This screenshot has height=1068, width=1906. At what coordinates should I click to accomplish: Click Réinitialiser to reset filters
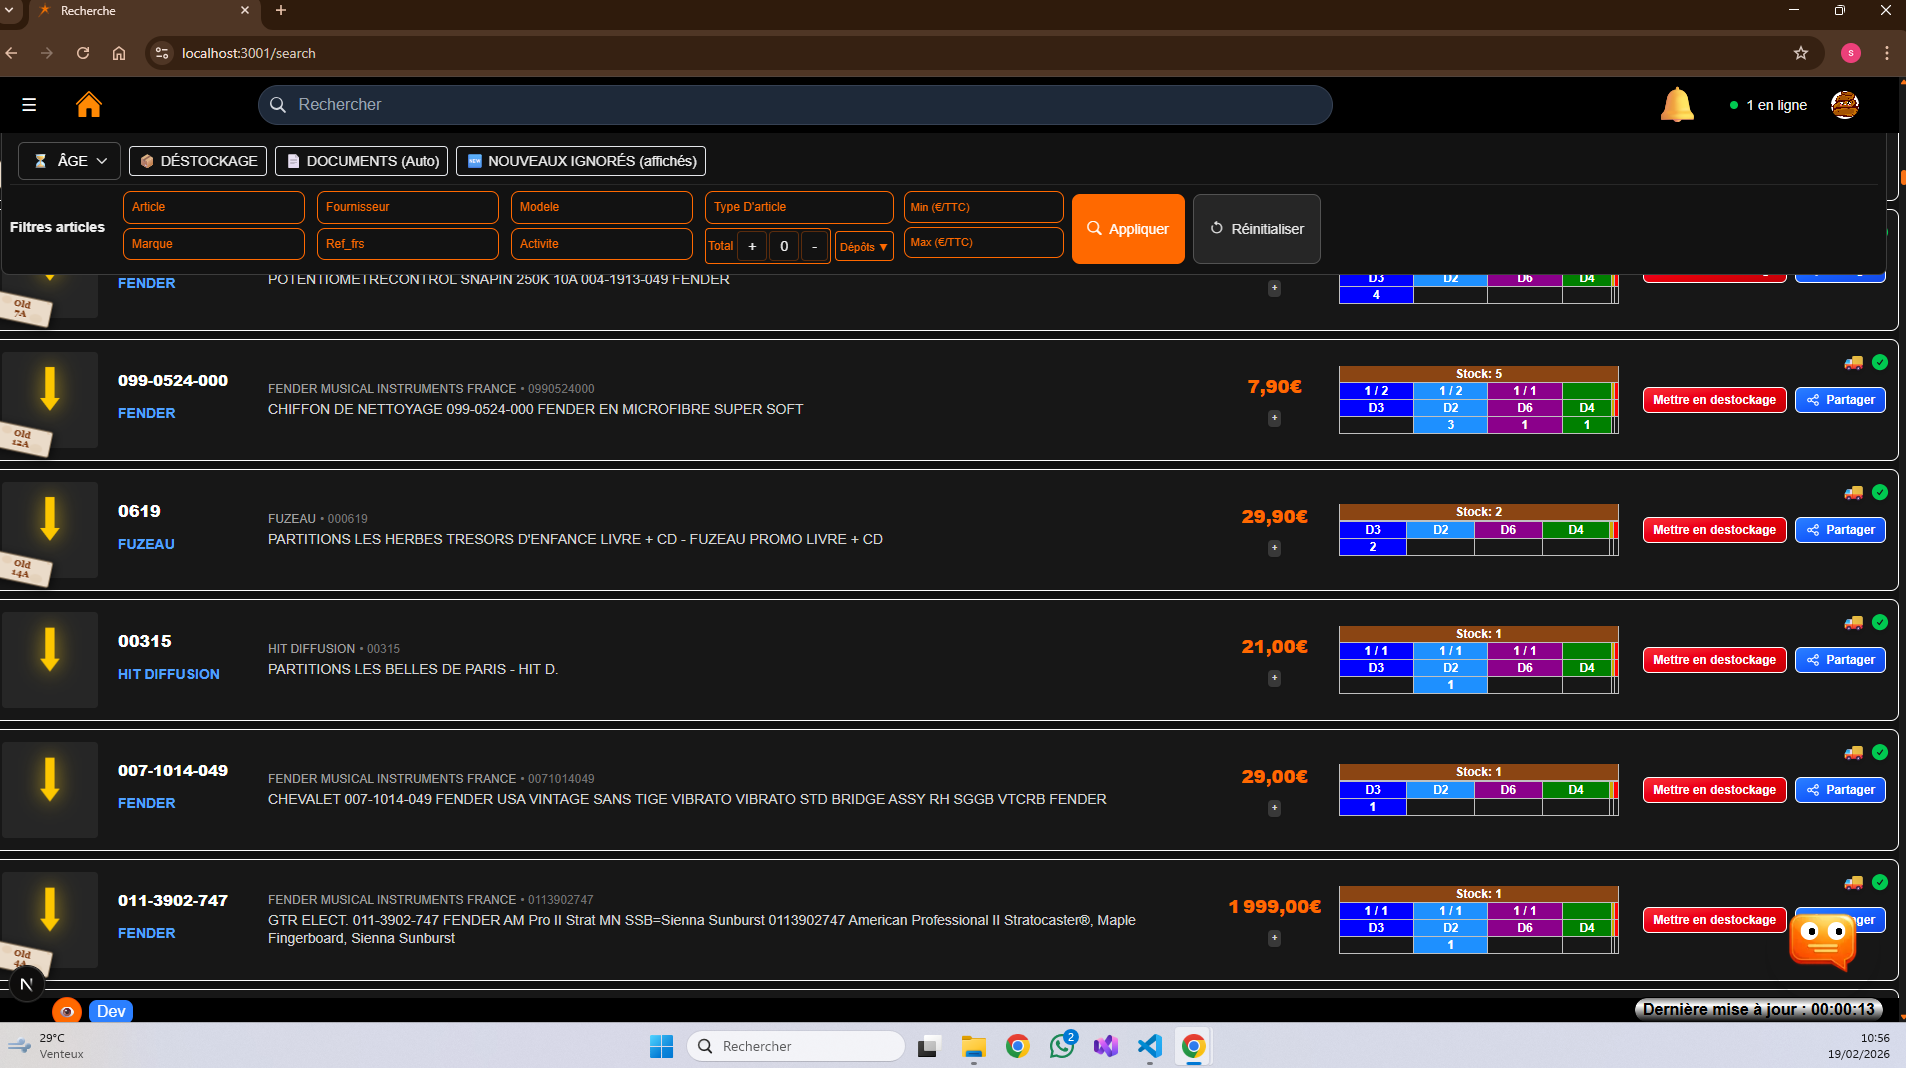[1256, 229]
